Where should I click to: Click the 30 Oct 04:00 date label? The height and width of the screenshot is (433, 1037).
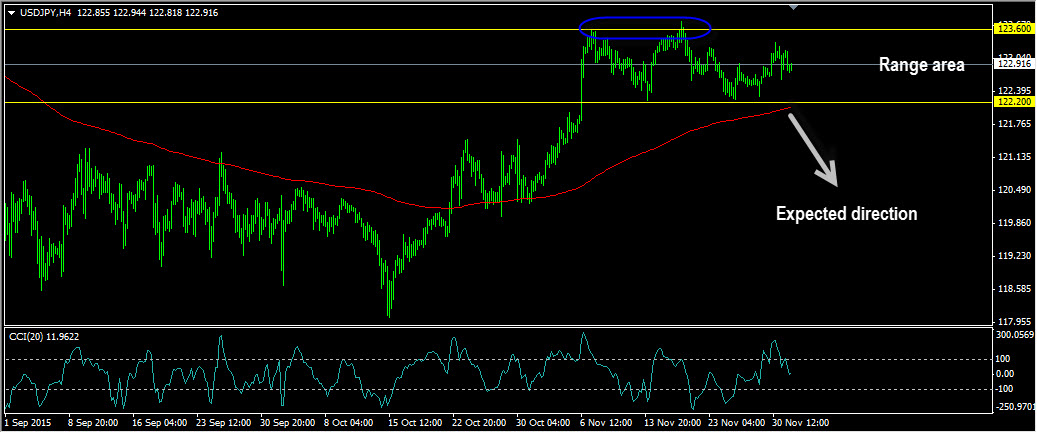click(544, 422)
